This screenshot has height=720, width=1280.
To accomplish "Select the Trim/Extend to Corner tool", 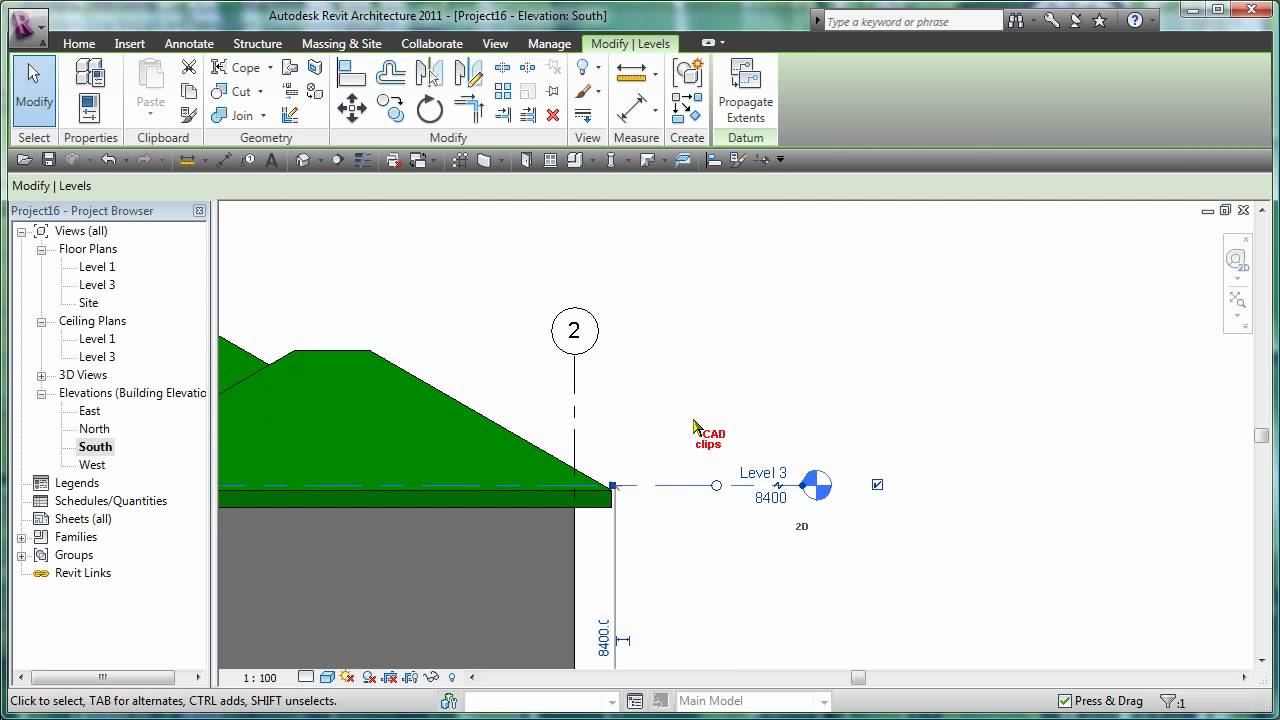I will (468, 108).
